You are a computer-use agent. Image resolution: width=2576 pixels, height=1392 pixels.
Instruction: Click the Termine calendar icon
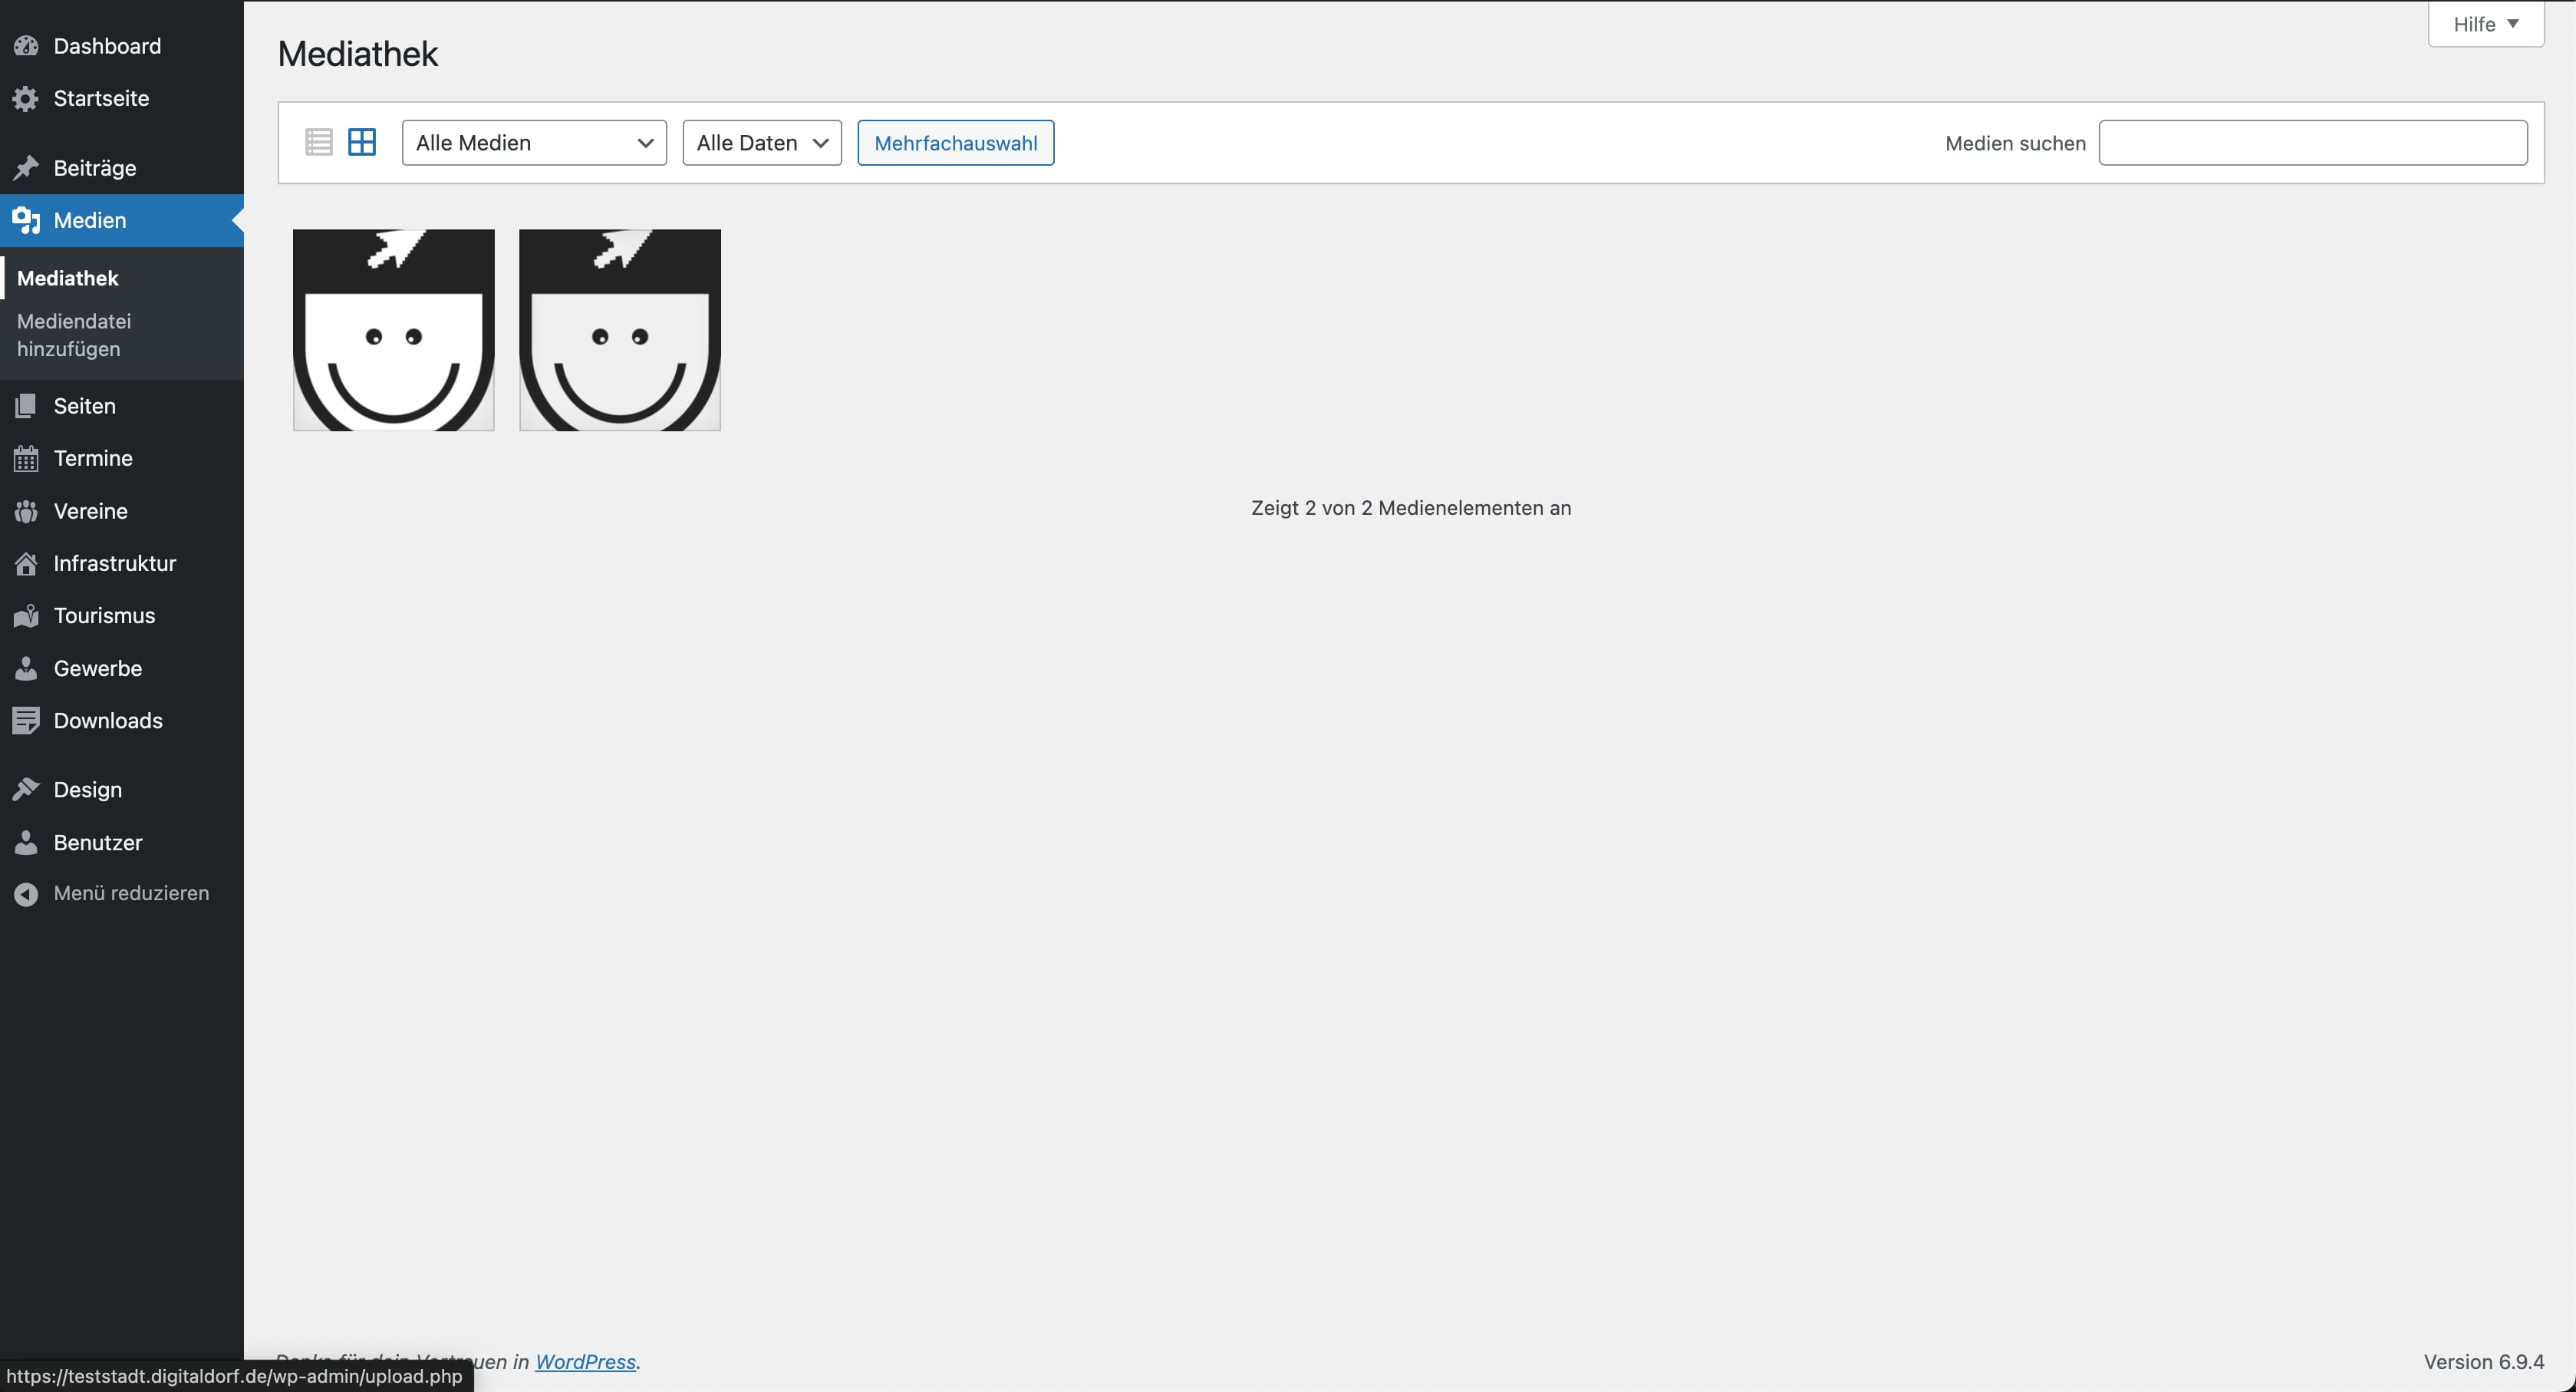pyautogui.click(x=26, y=458)
